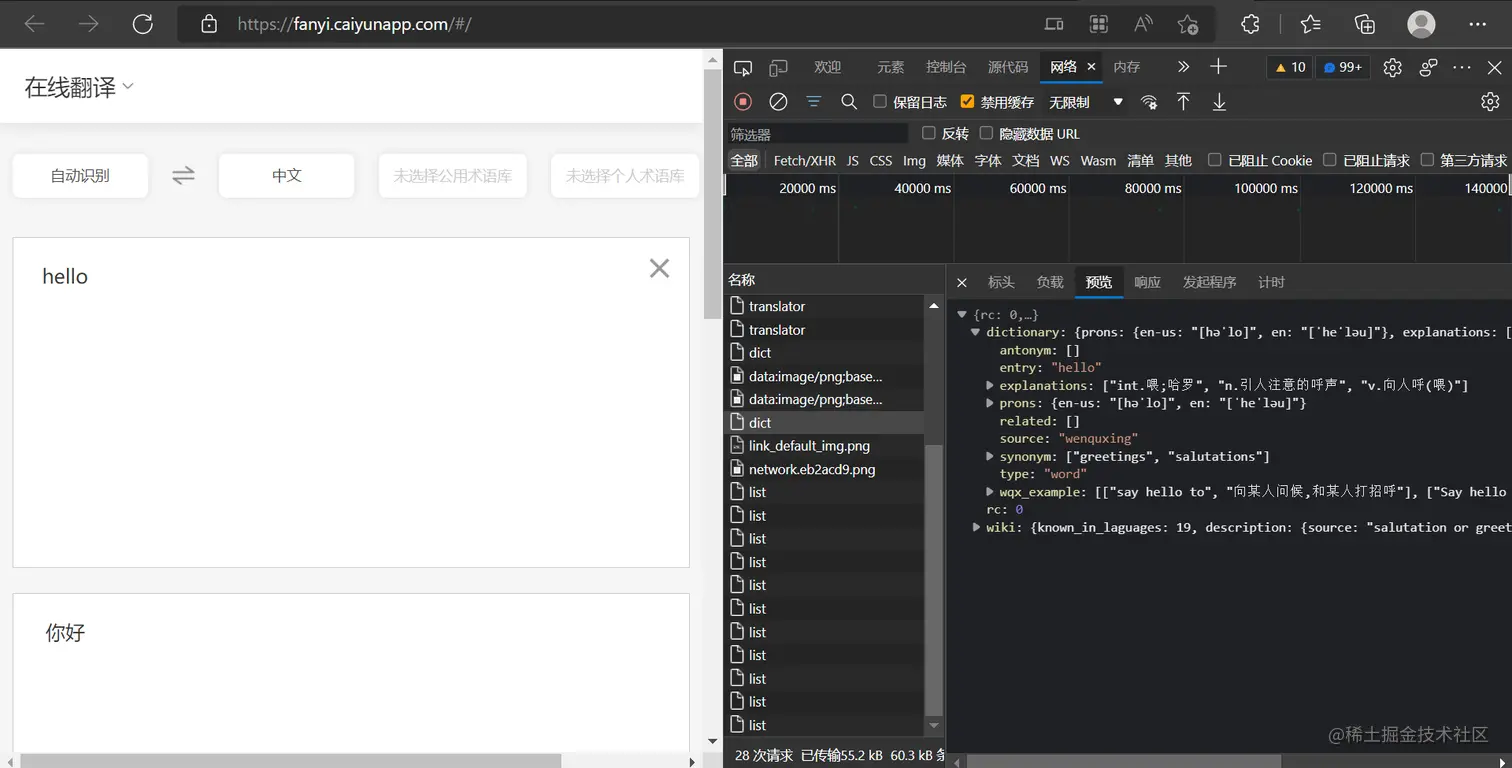Open the network search magnifier
The width and height of the screenshot is (1512, 768).
849,102
